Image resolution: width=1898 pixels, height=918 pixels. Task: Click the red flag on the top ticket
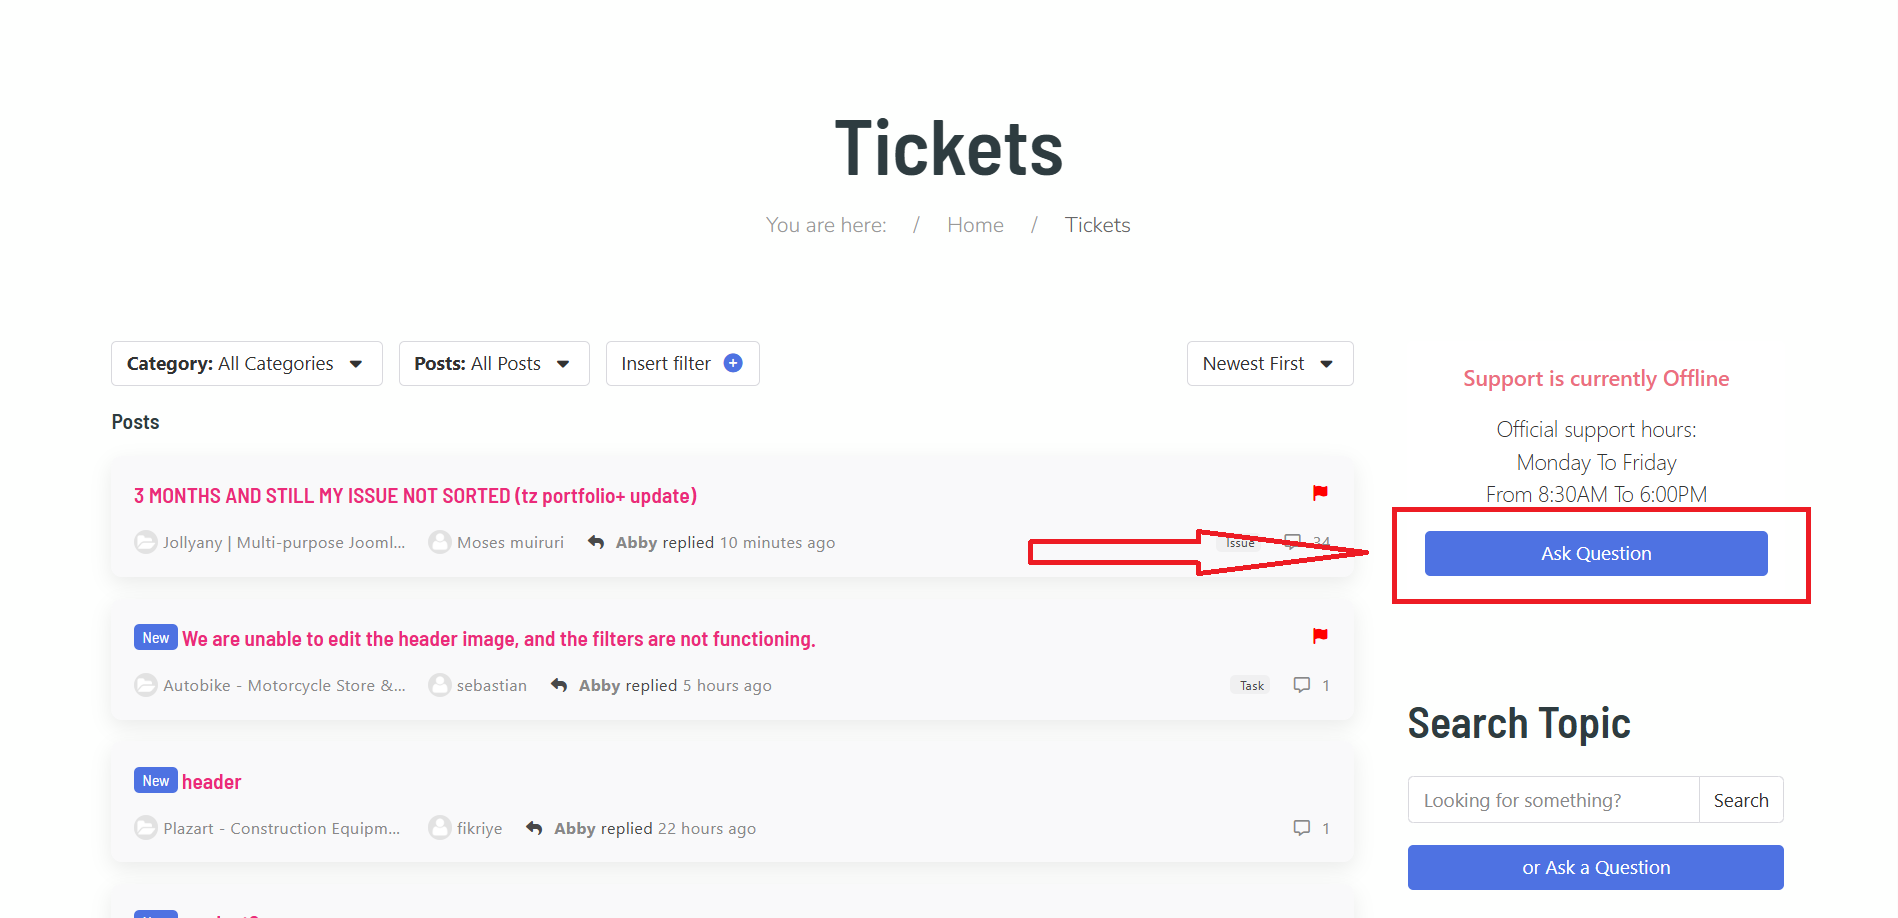1321,492
